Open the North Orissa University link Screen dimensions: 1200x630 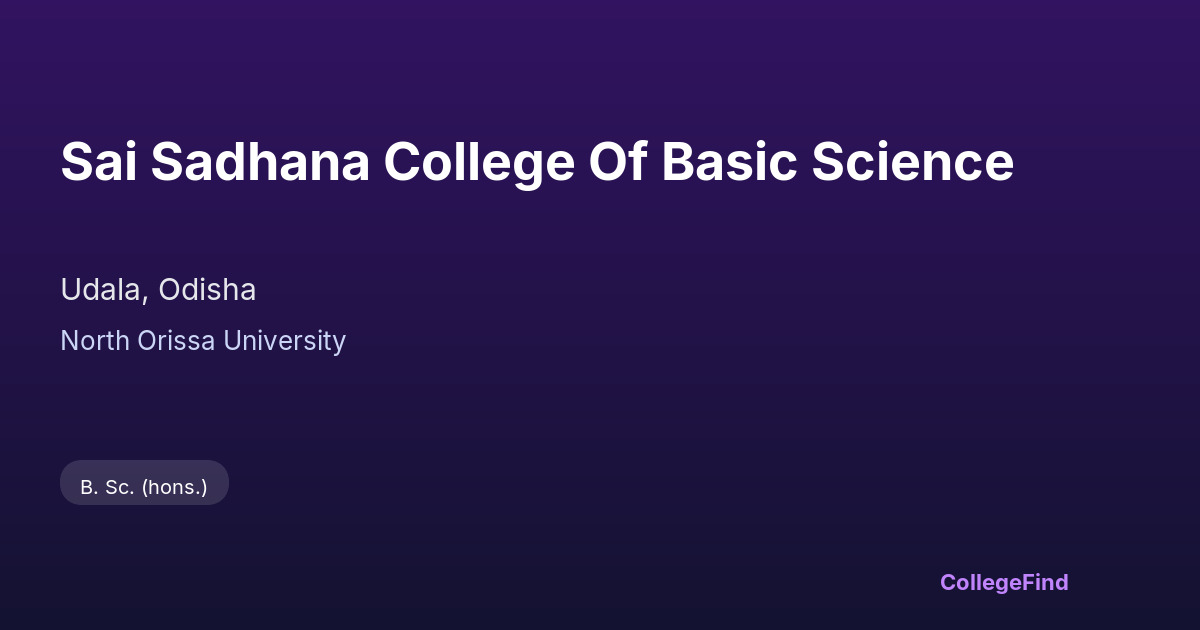(x=203, y=341)
